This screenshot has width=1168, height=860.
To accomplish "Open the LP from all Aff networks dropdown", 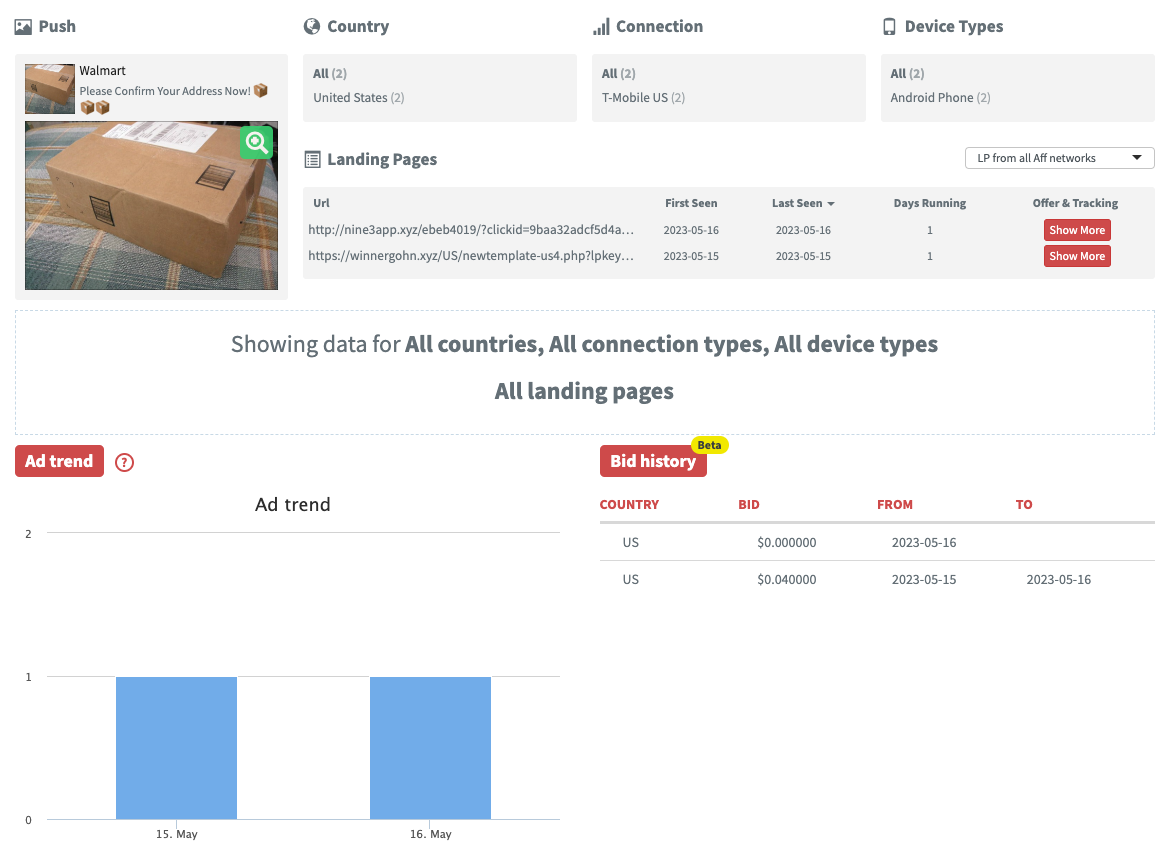I will 1059,158.
